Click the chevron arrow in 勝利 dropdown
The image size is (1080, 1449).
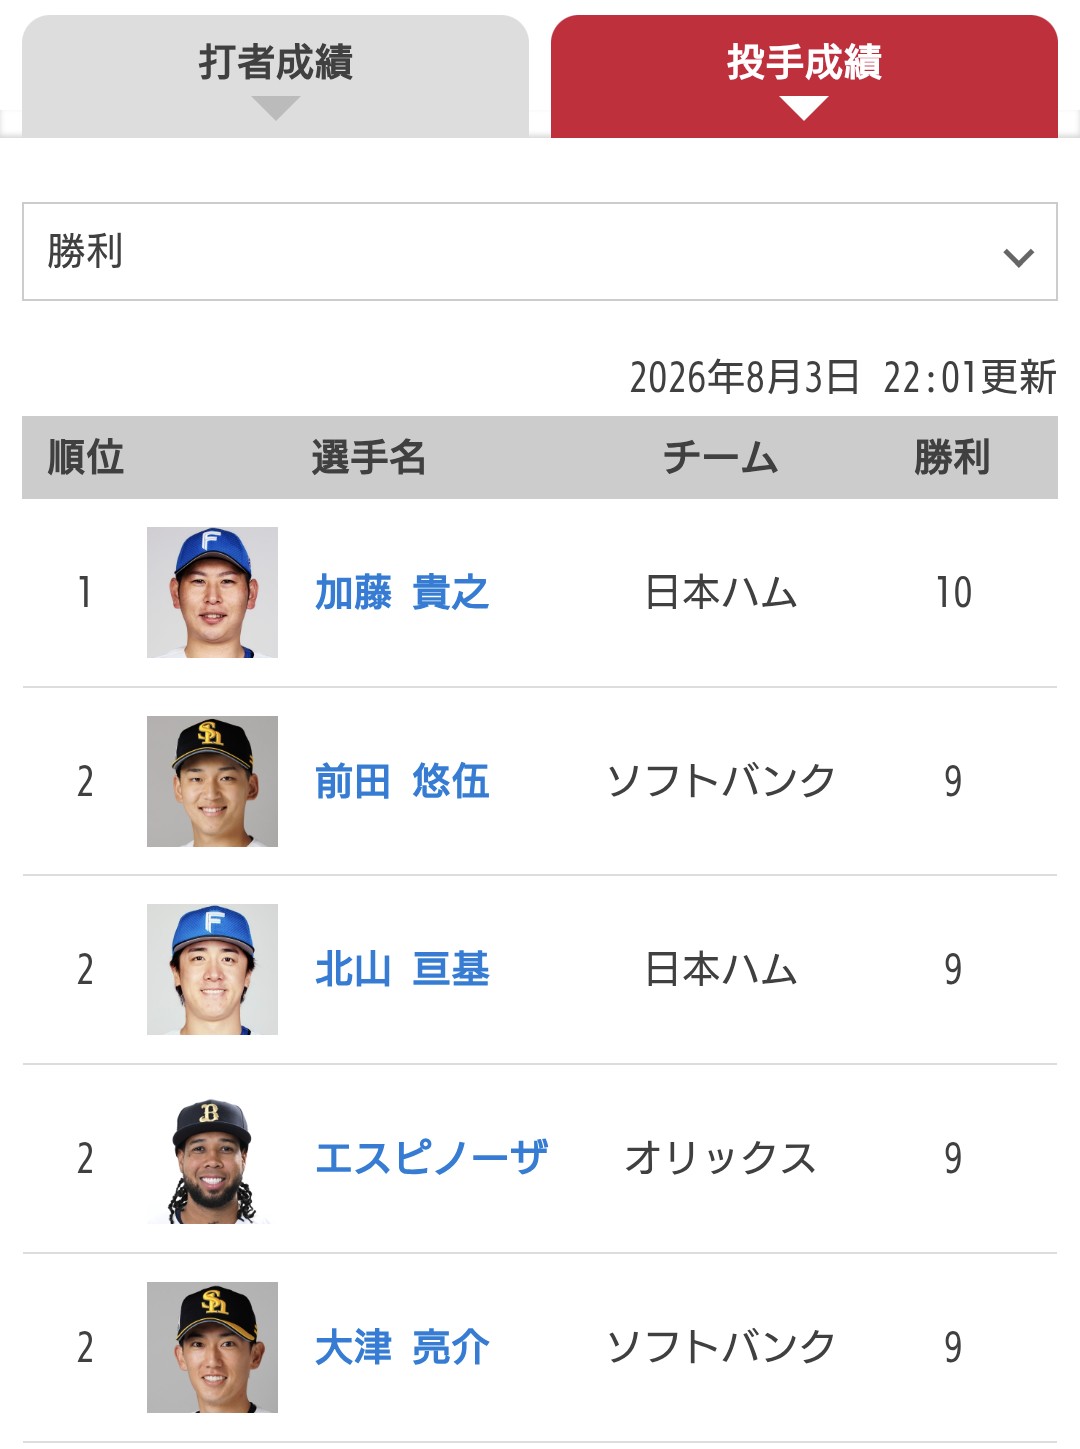point(1018,258)
